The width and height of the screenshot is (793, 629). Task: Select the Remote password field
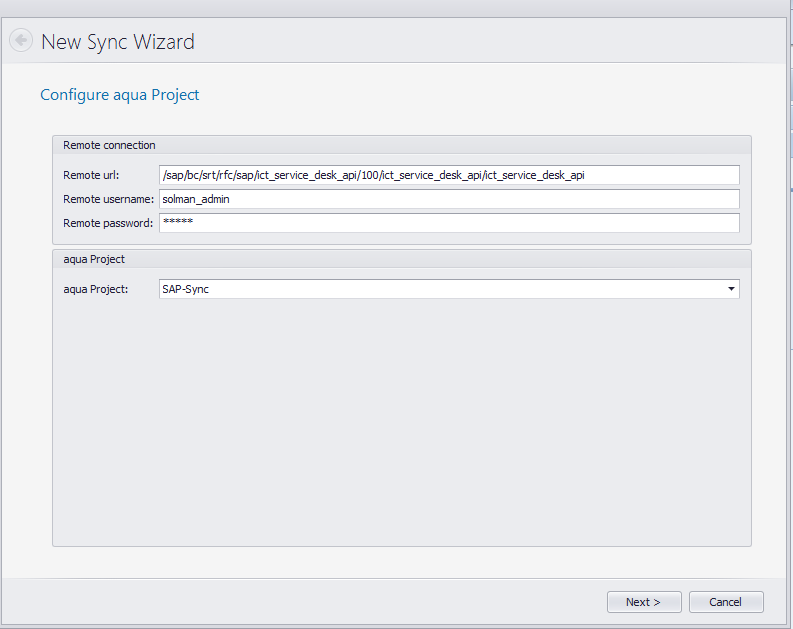click(x=448, y=223)
